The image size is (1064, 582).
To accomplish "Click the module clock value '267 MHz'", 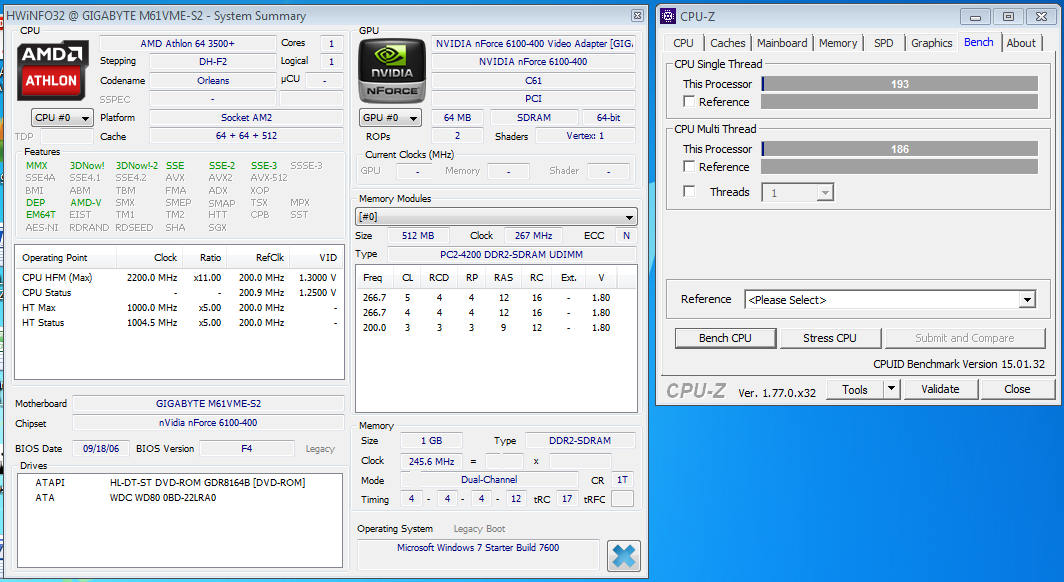I will [533, 235].
